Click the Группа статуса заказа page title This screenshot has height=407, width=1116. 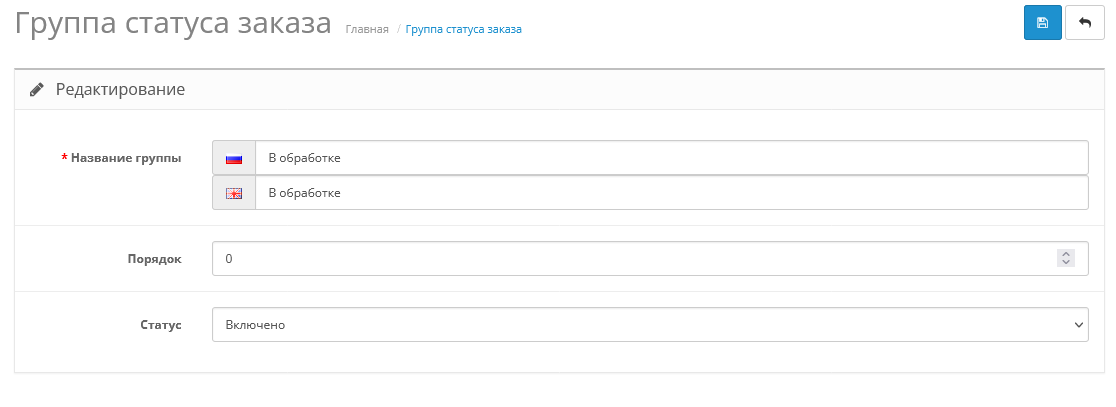click(173, 23)
